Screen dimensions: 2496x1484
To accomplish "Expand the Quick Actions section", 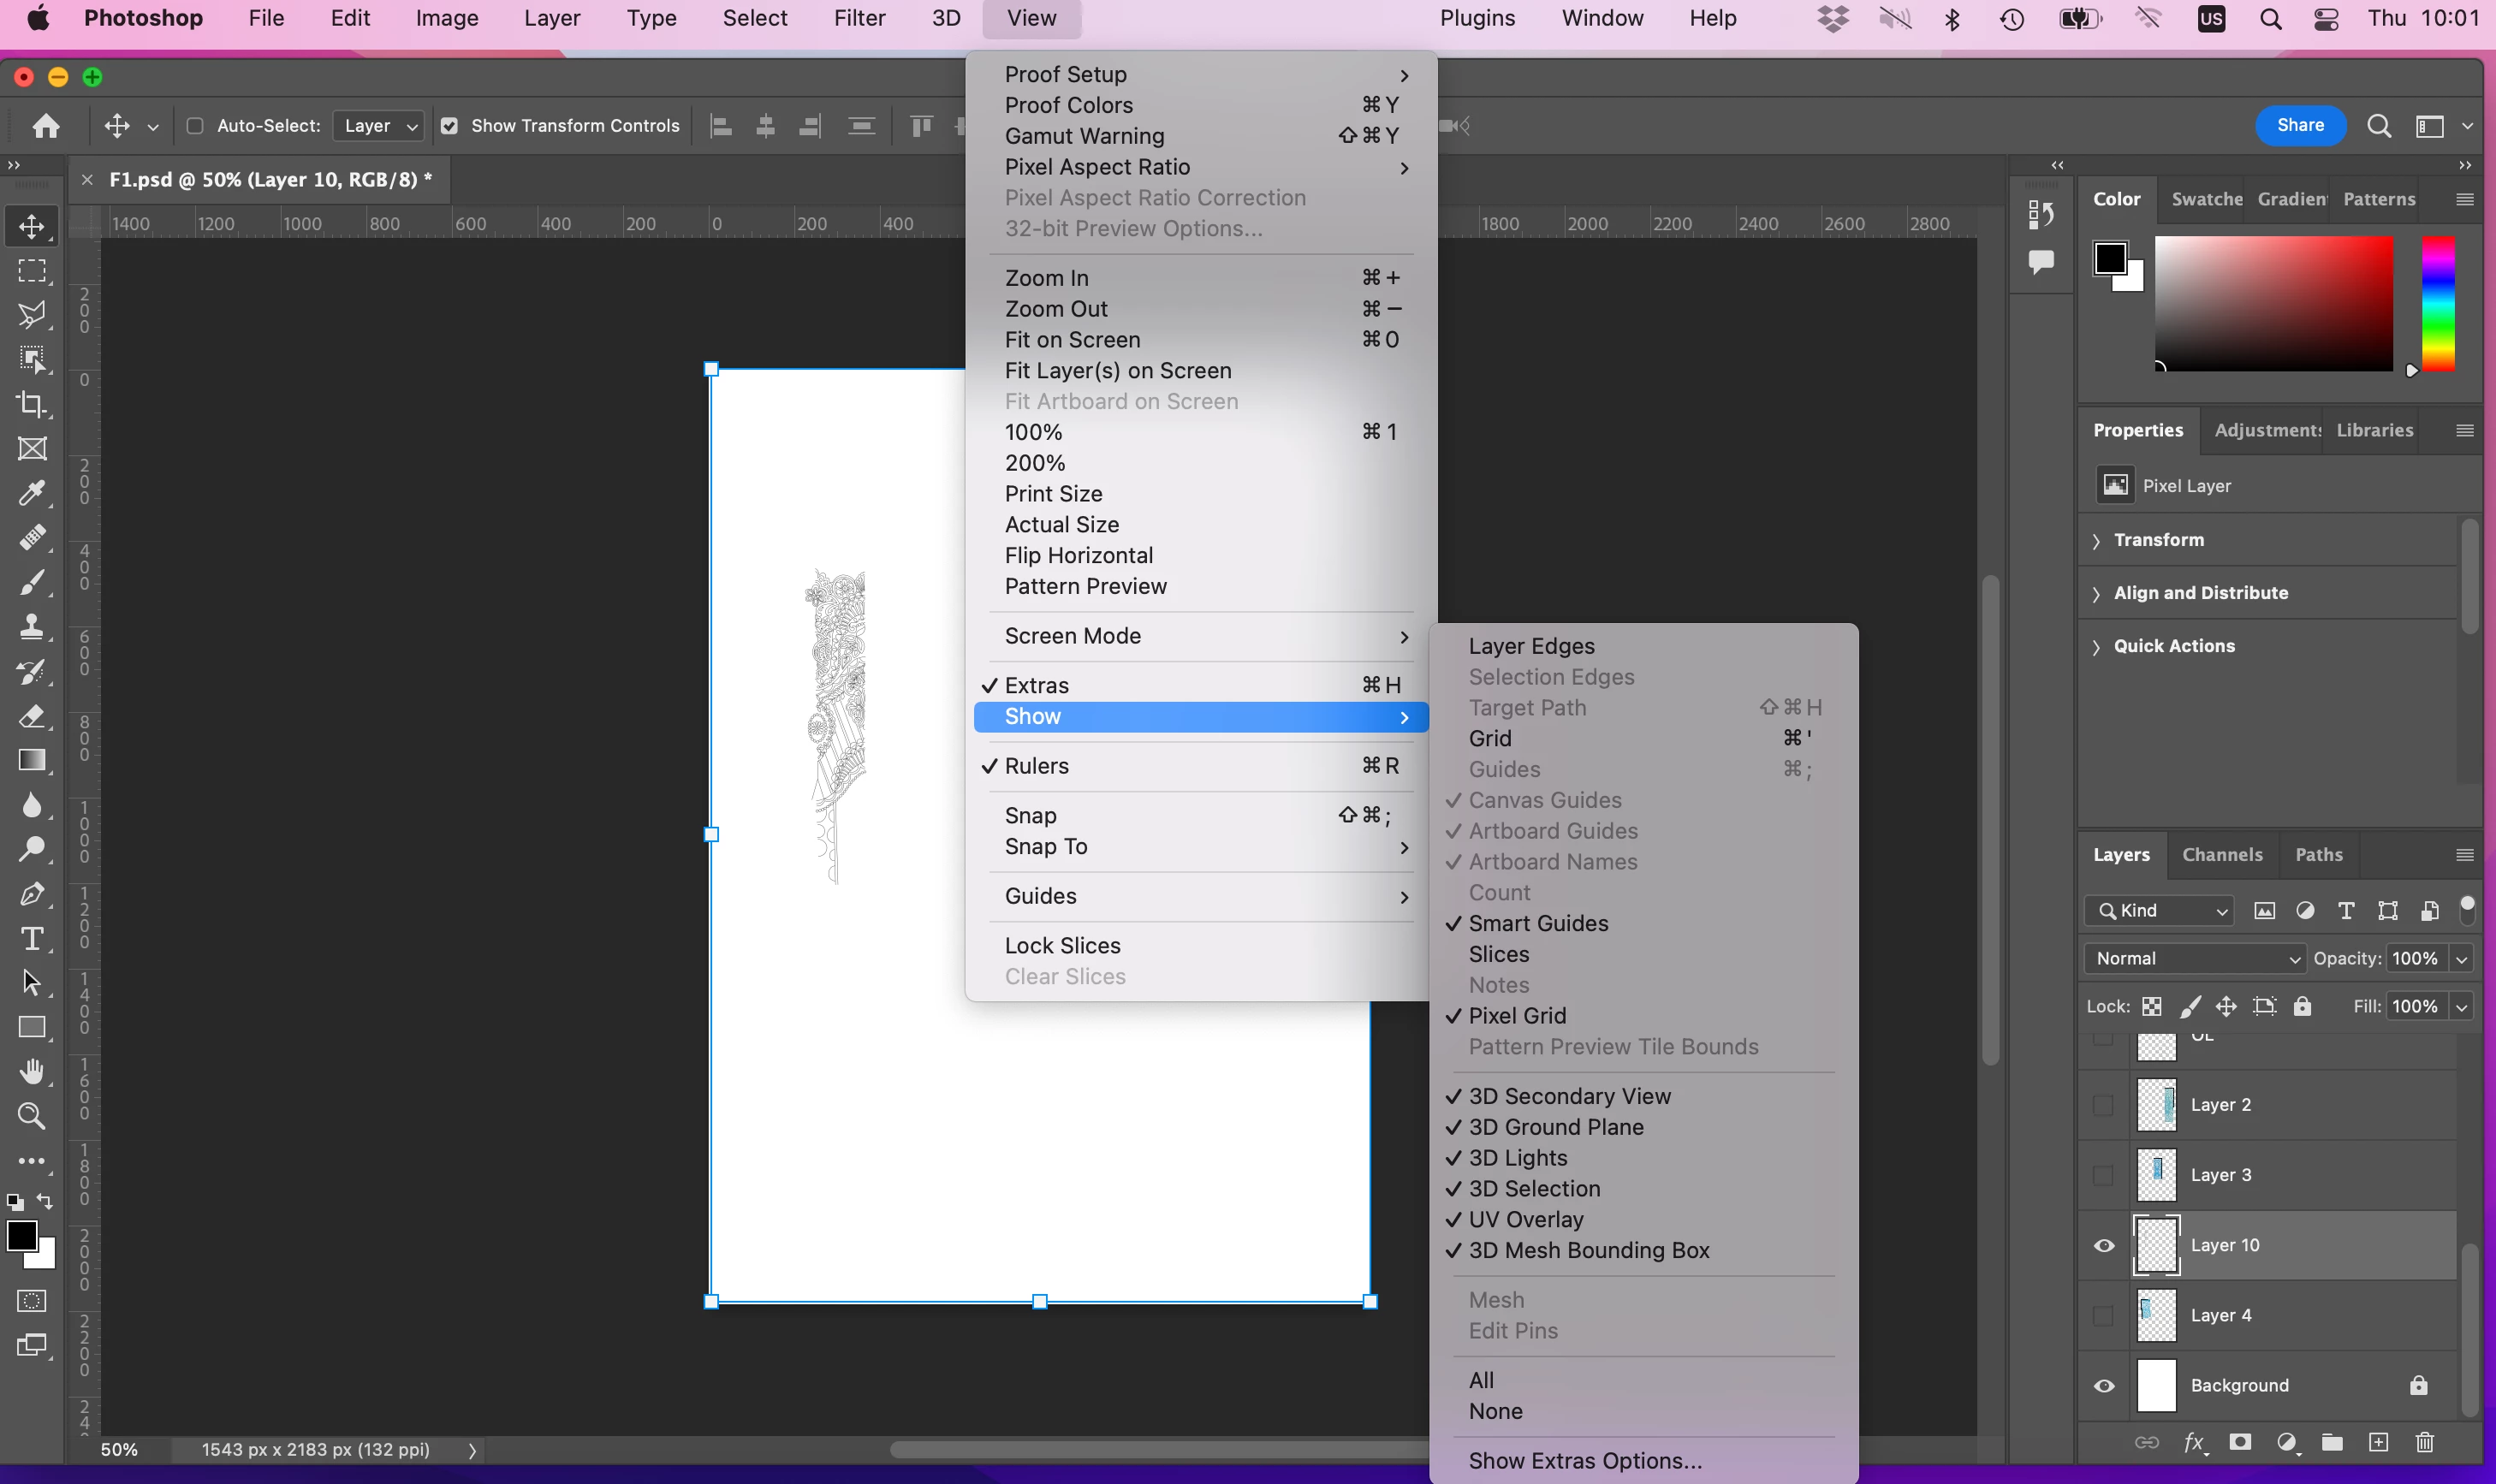I will pos(2173,646).
